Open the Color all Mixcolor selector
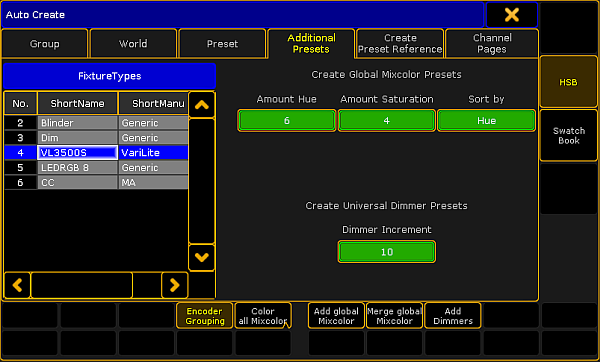Viewport: 600px width, 362px height. coord(263,316)
